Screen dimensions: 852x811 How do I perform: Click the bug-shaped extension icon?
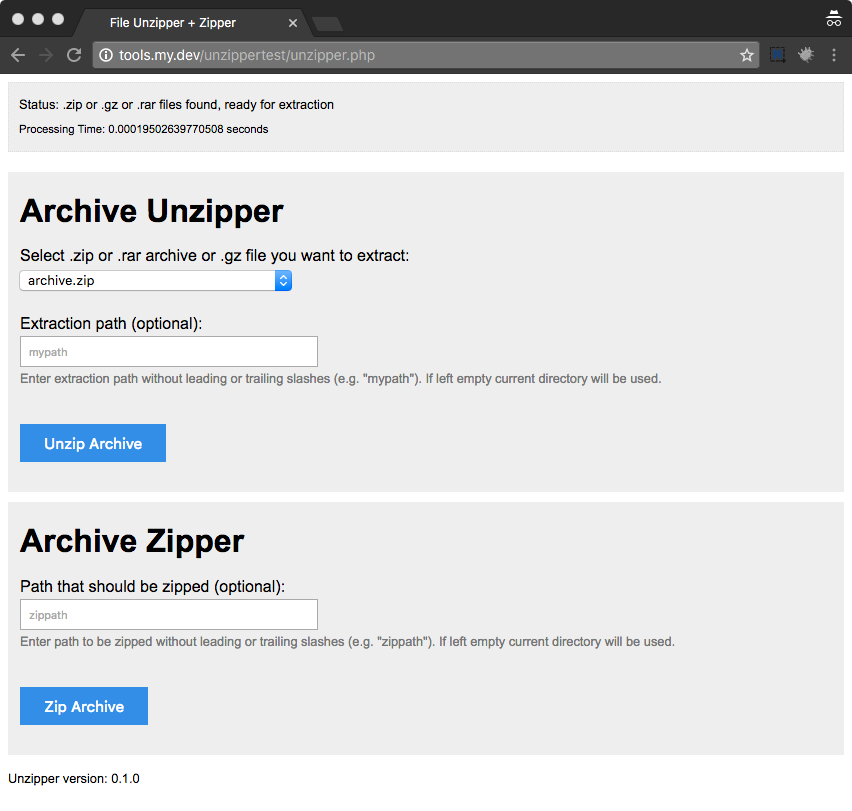point(807,55)
